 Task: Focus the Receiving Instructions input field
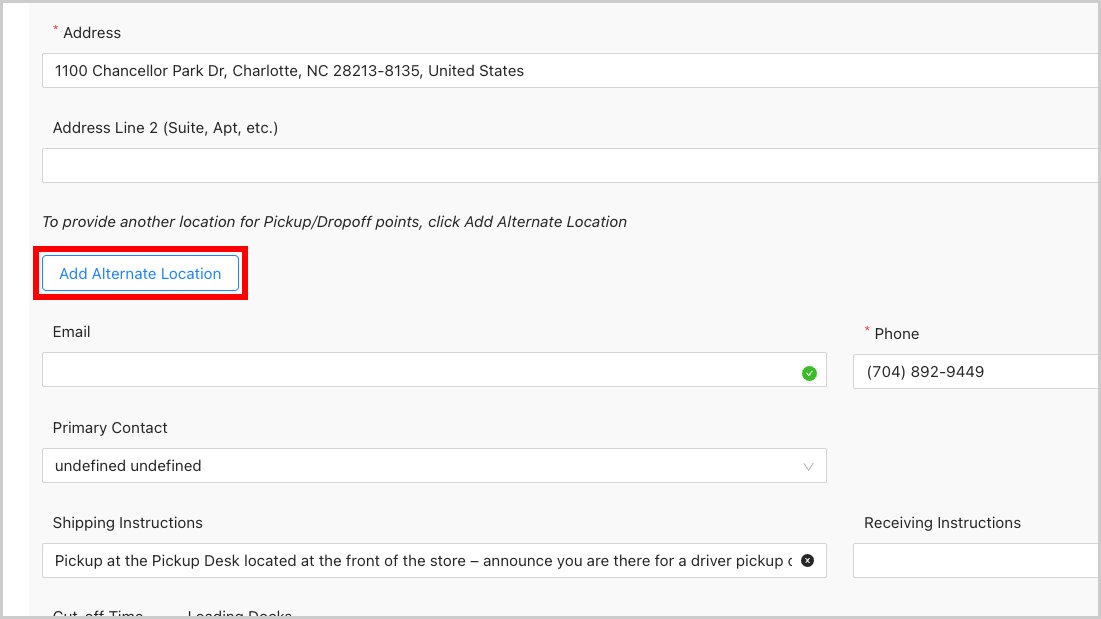point(975,561)
